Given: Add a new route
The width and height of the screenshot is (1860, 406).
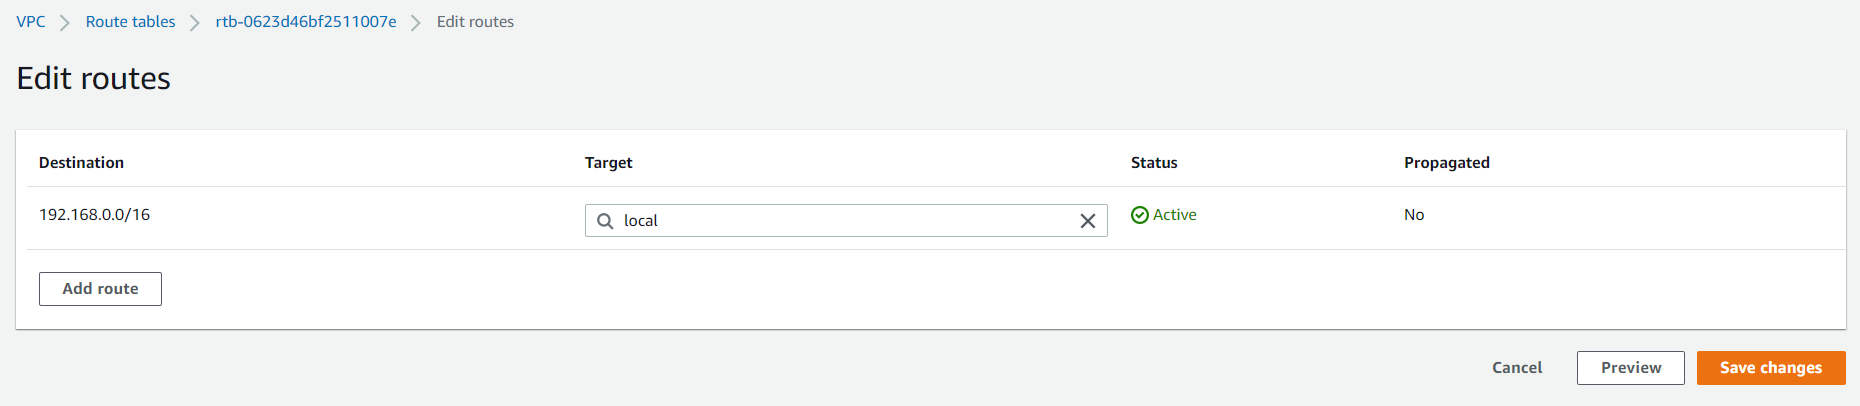Looking at the screenshot, I should (100, 289).
